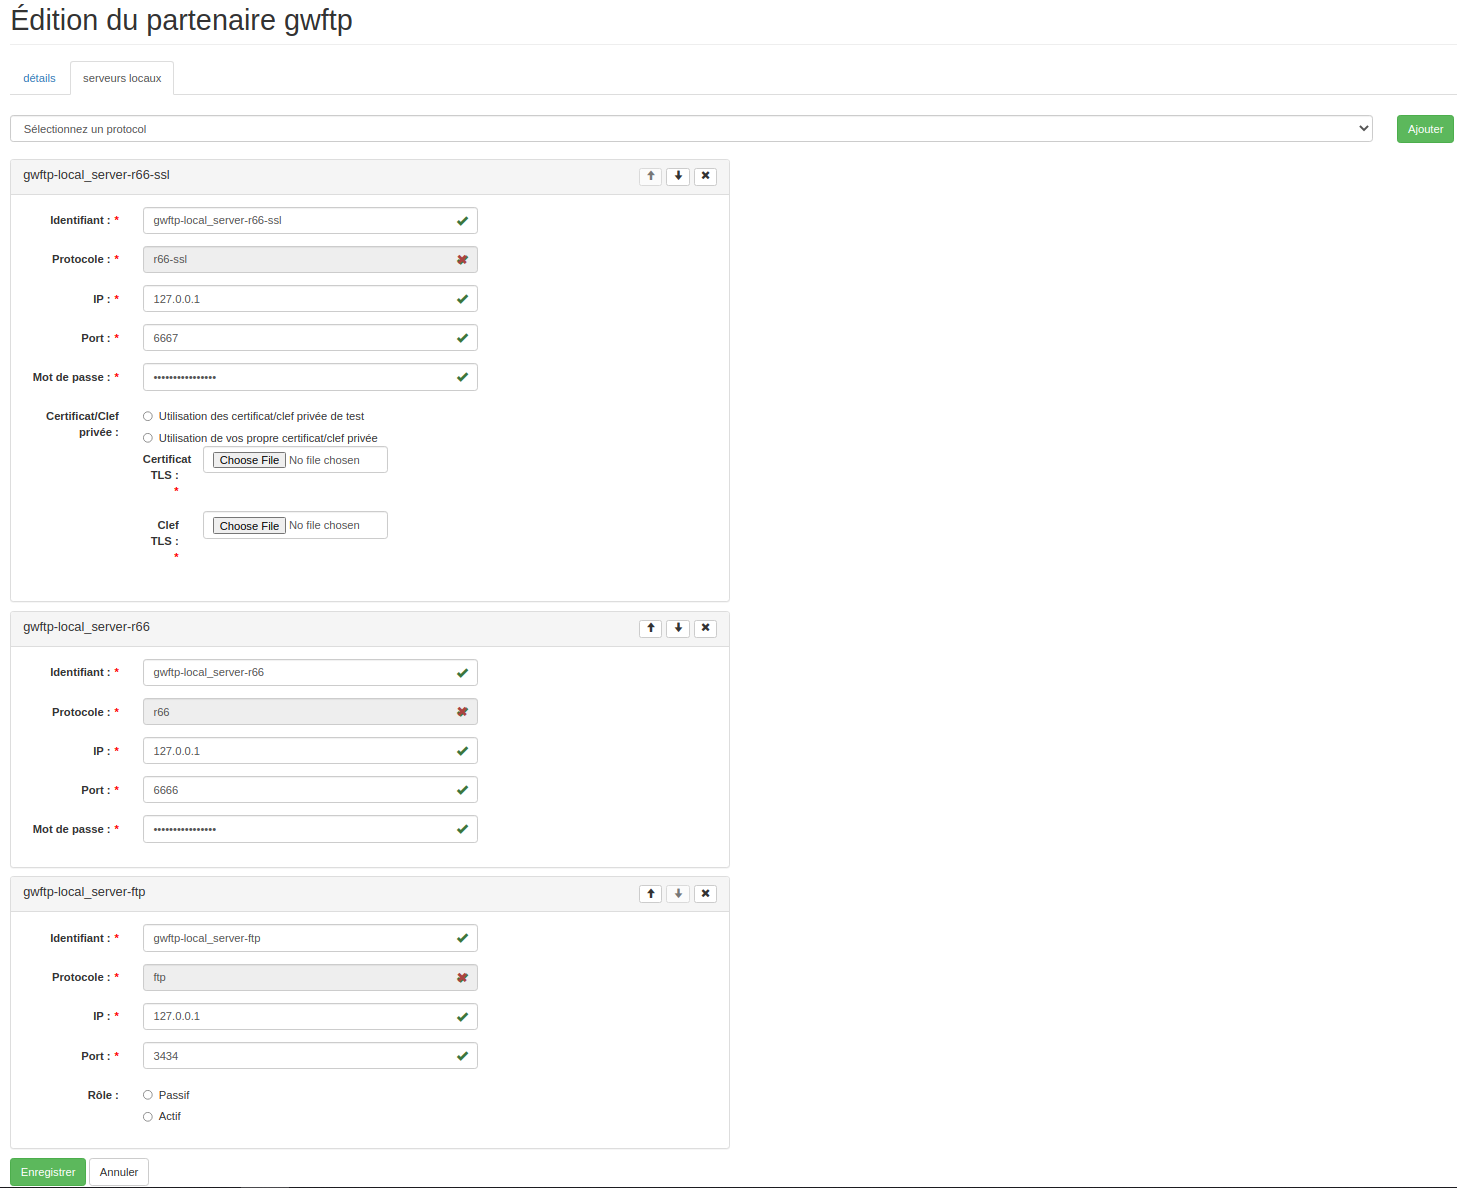Screen dimensions: 1457x1188
Task: Click the green check icon in the 3434 port field
Action: [x=462, y=1056]
